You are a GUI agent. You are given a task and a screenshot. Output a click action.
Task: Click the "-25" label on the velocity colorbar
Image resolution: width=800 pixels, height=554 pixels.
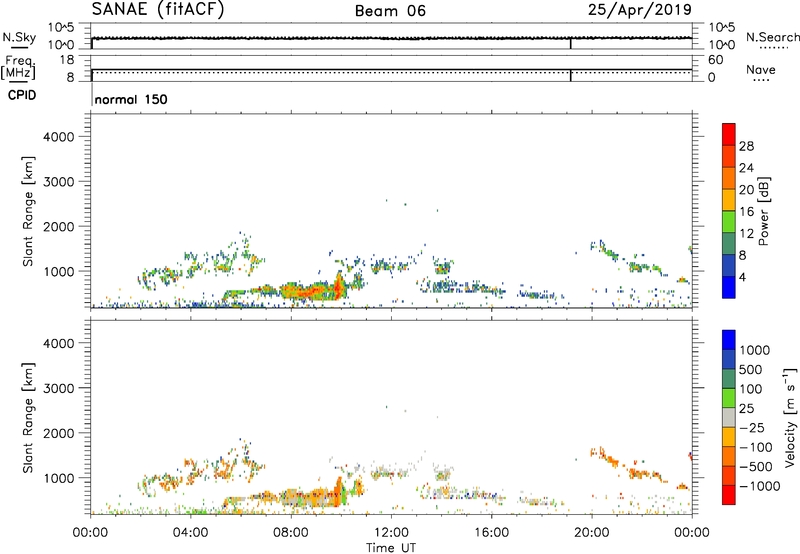752,428
